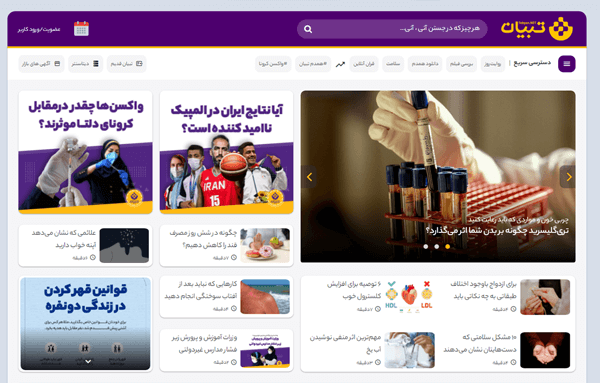Go to previous slide with left arrow
This screenshot has width=600, height=383.
point(309,177)
